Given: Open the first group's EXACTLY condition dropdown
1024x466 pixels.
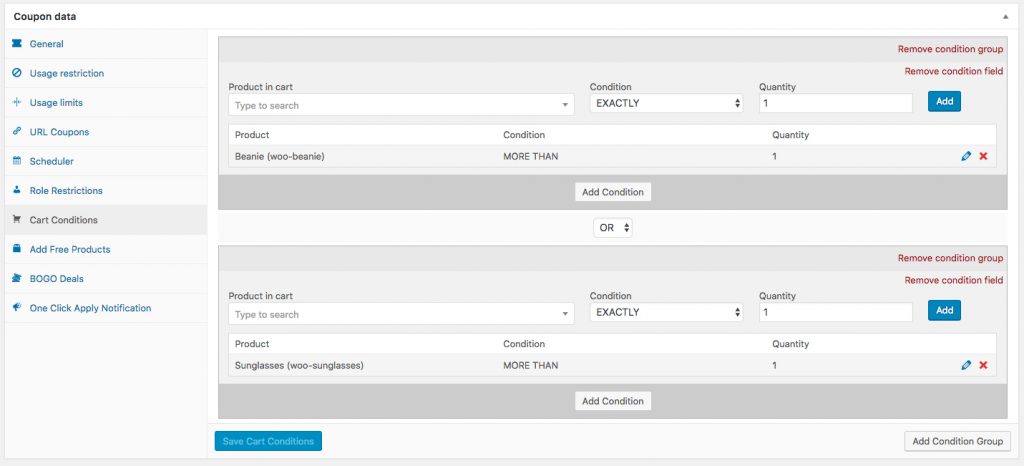Looking at the screenshot, I should (666, 103).
